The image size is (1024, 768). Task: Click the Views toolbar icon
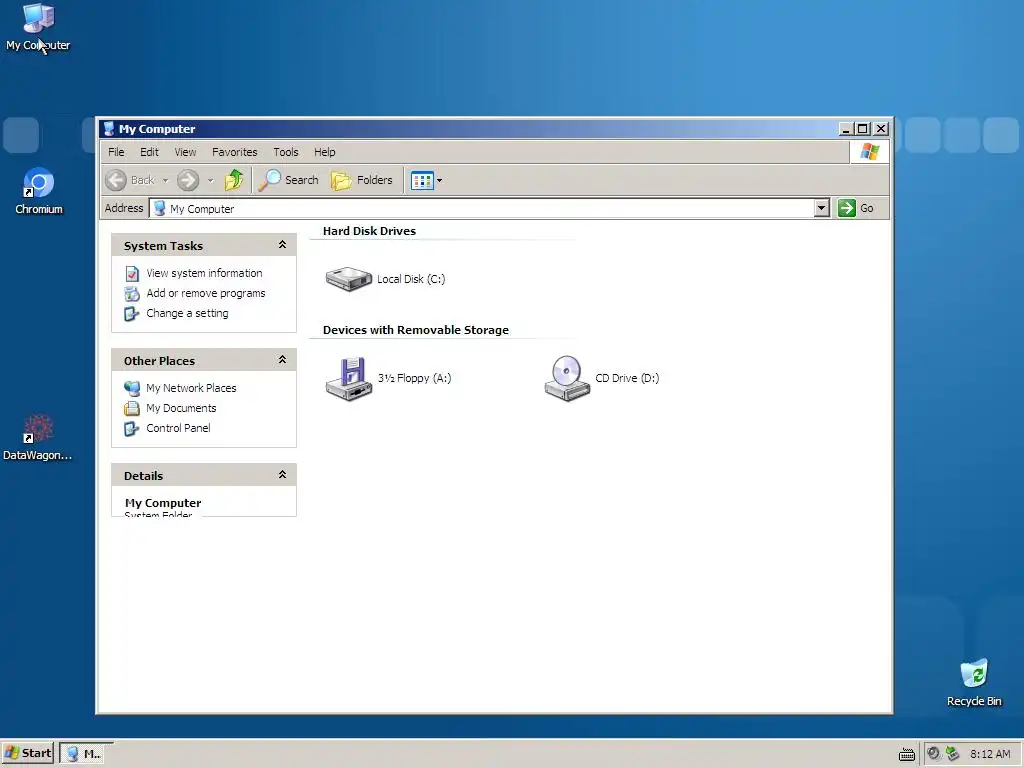click(x=422, y=180)
